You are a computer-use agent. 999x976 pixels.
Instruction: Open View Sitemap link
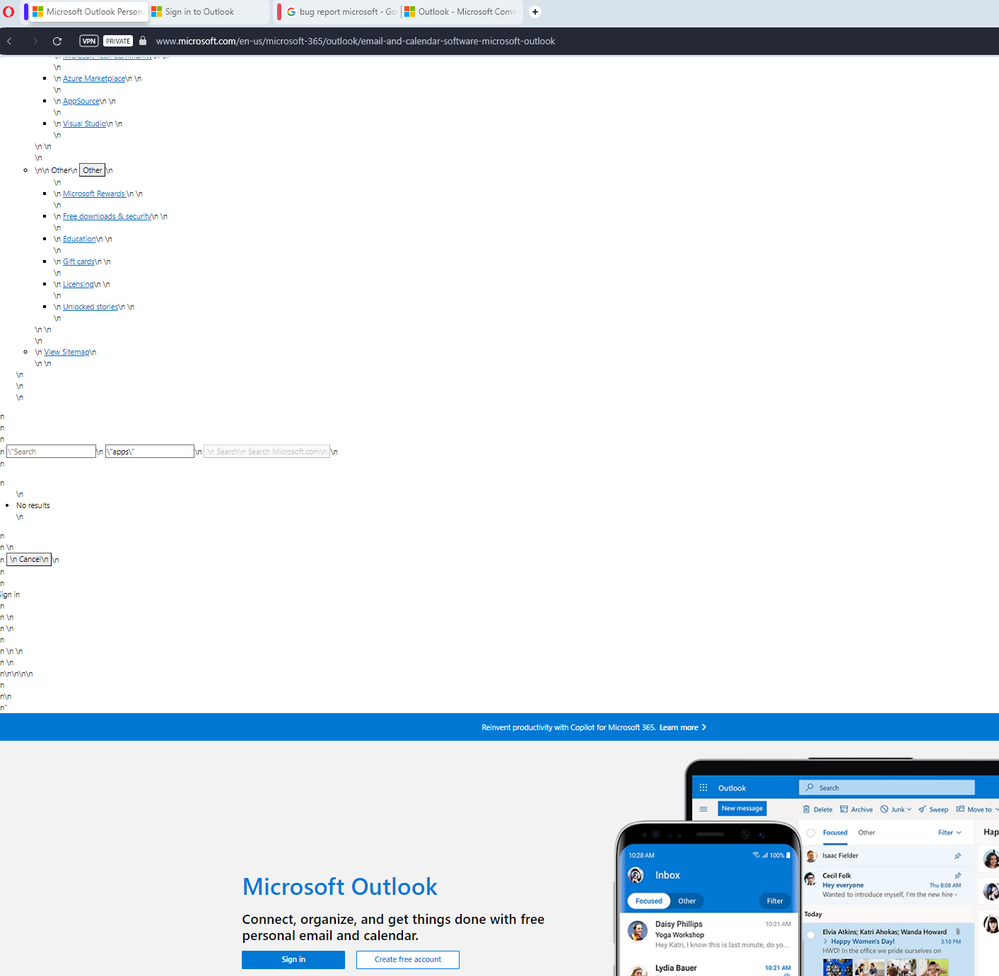pos(66,352)
